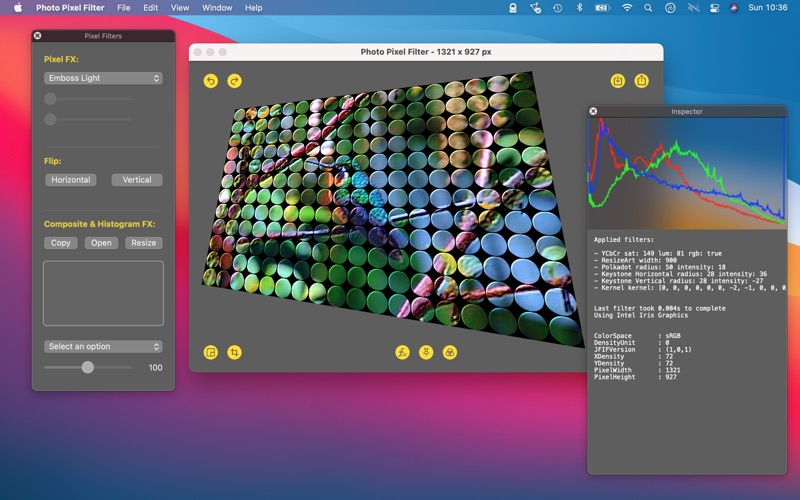
Task: Open Spotlight search in the menu bar
Action: [648, 8]
